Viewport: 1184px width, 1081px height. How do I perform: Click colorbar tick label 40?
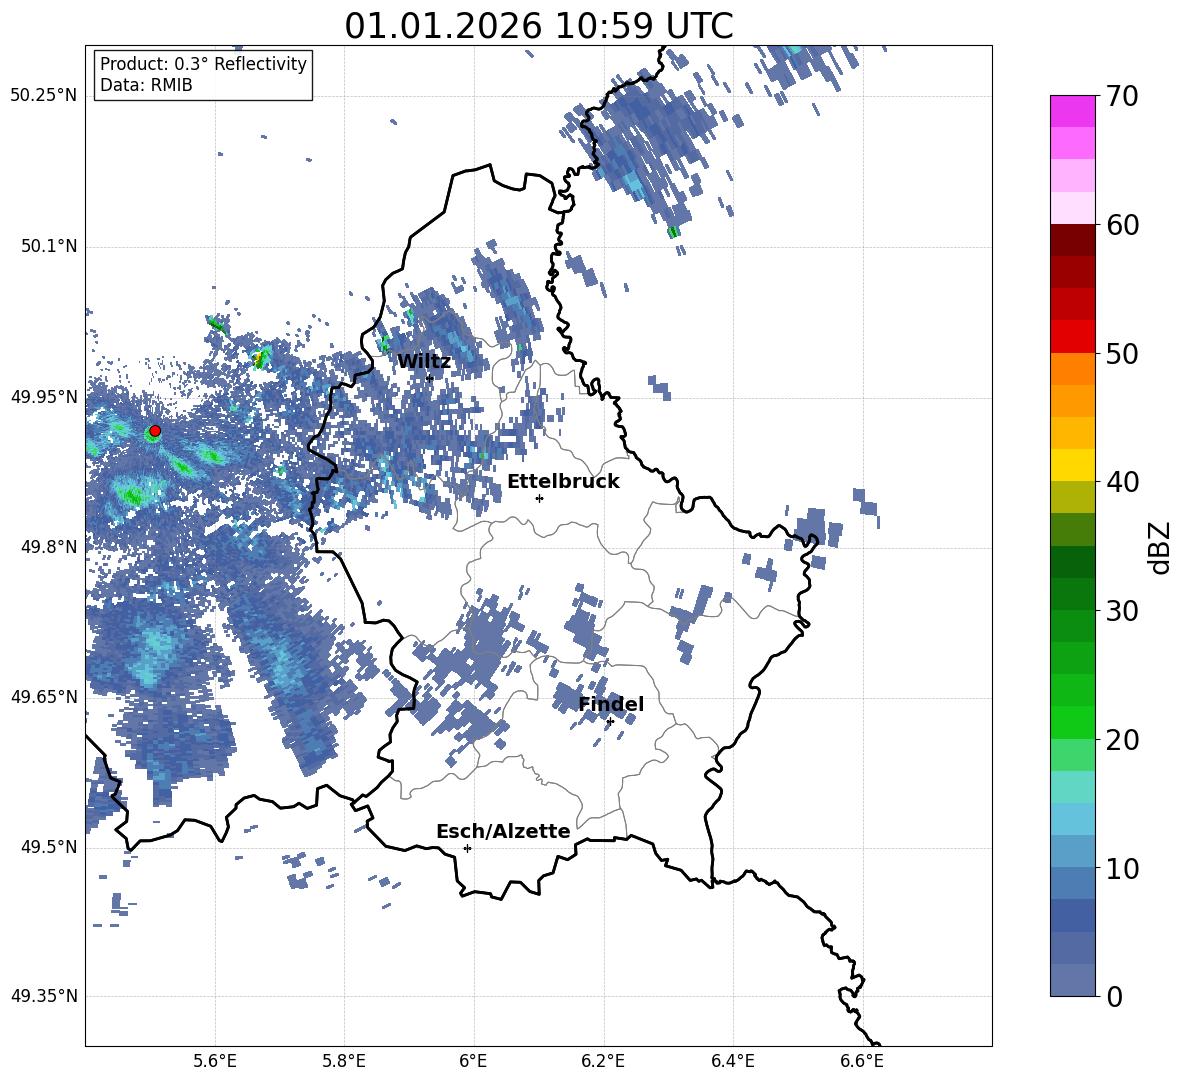(x=1123, y=482)
